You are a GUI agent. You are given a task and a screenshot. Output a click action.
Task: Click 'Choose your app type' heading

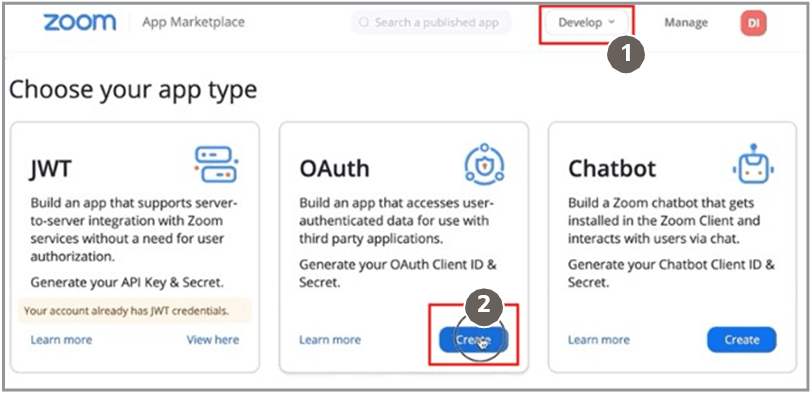(x=133, y=90)
